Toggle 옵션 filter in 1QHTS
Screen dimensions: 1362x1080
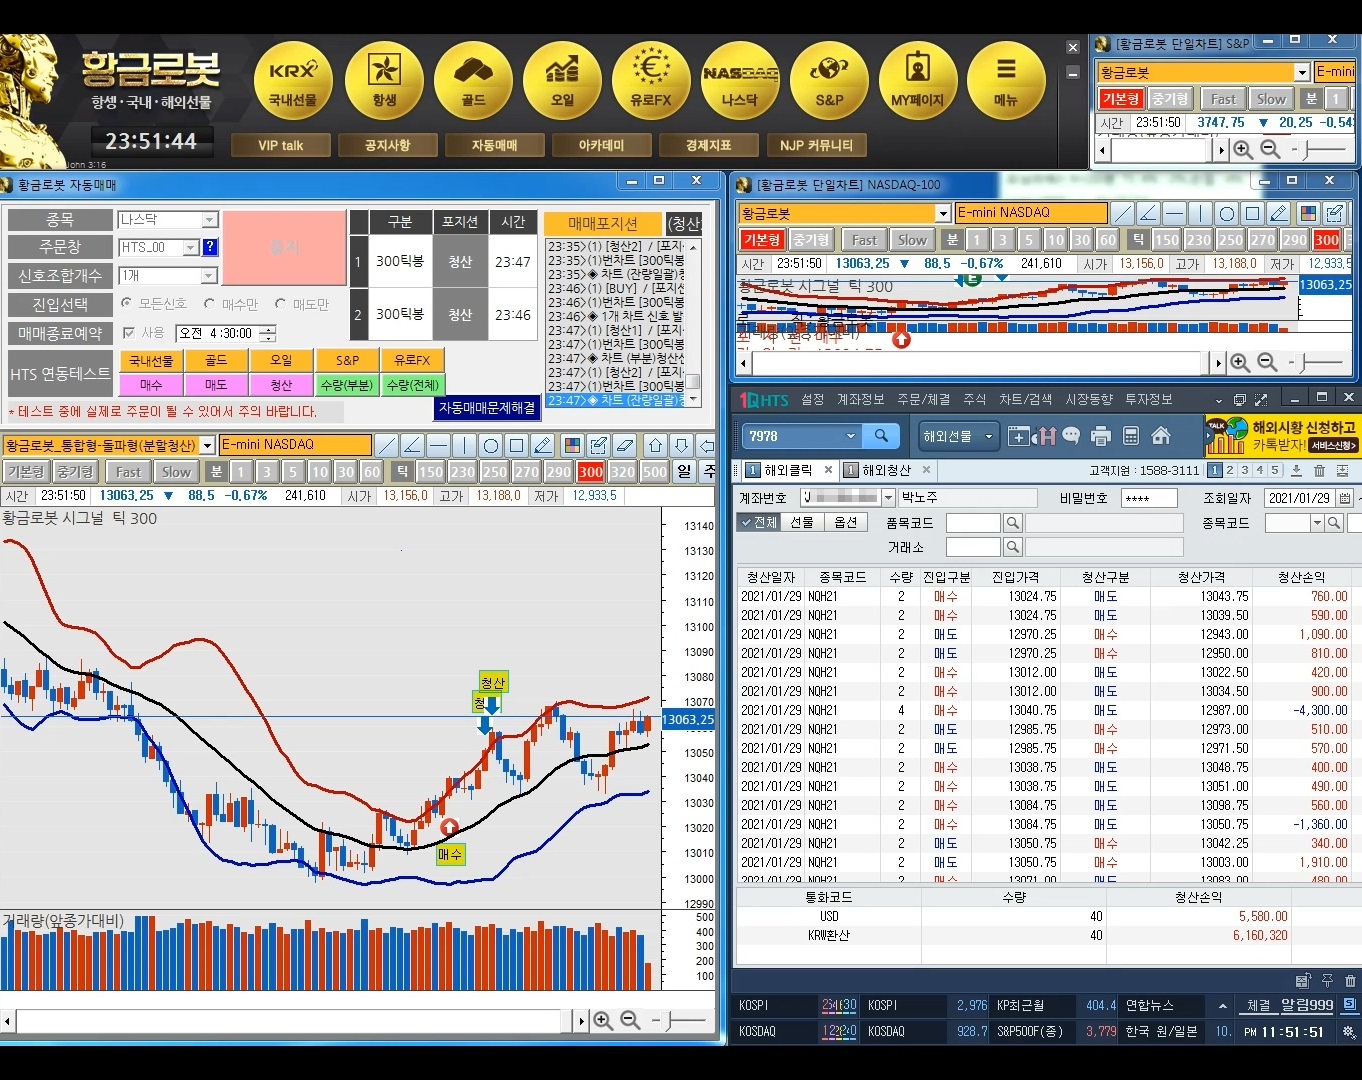pyautogui.click(x=845, y=522)
